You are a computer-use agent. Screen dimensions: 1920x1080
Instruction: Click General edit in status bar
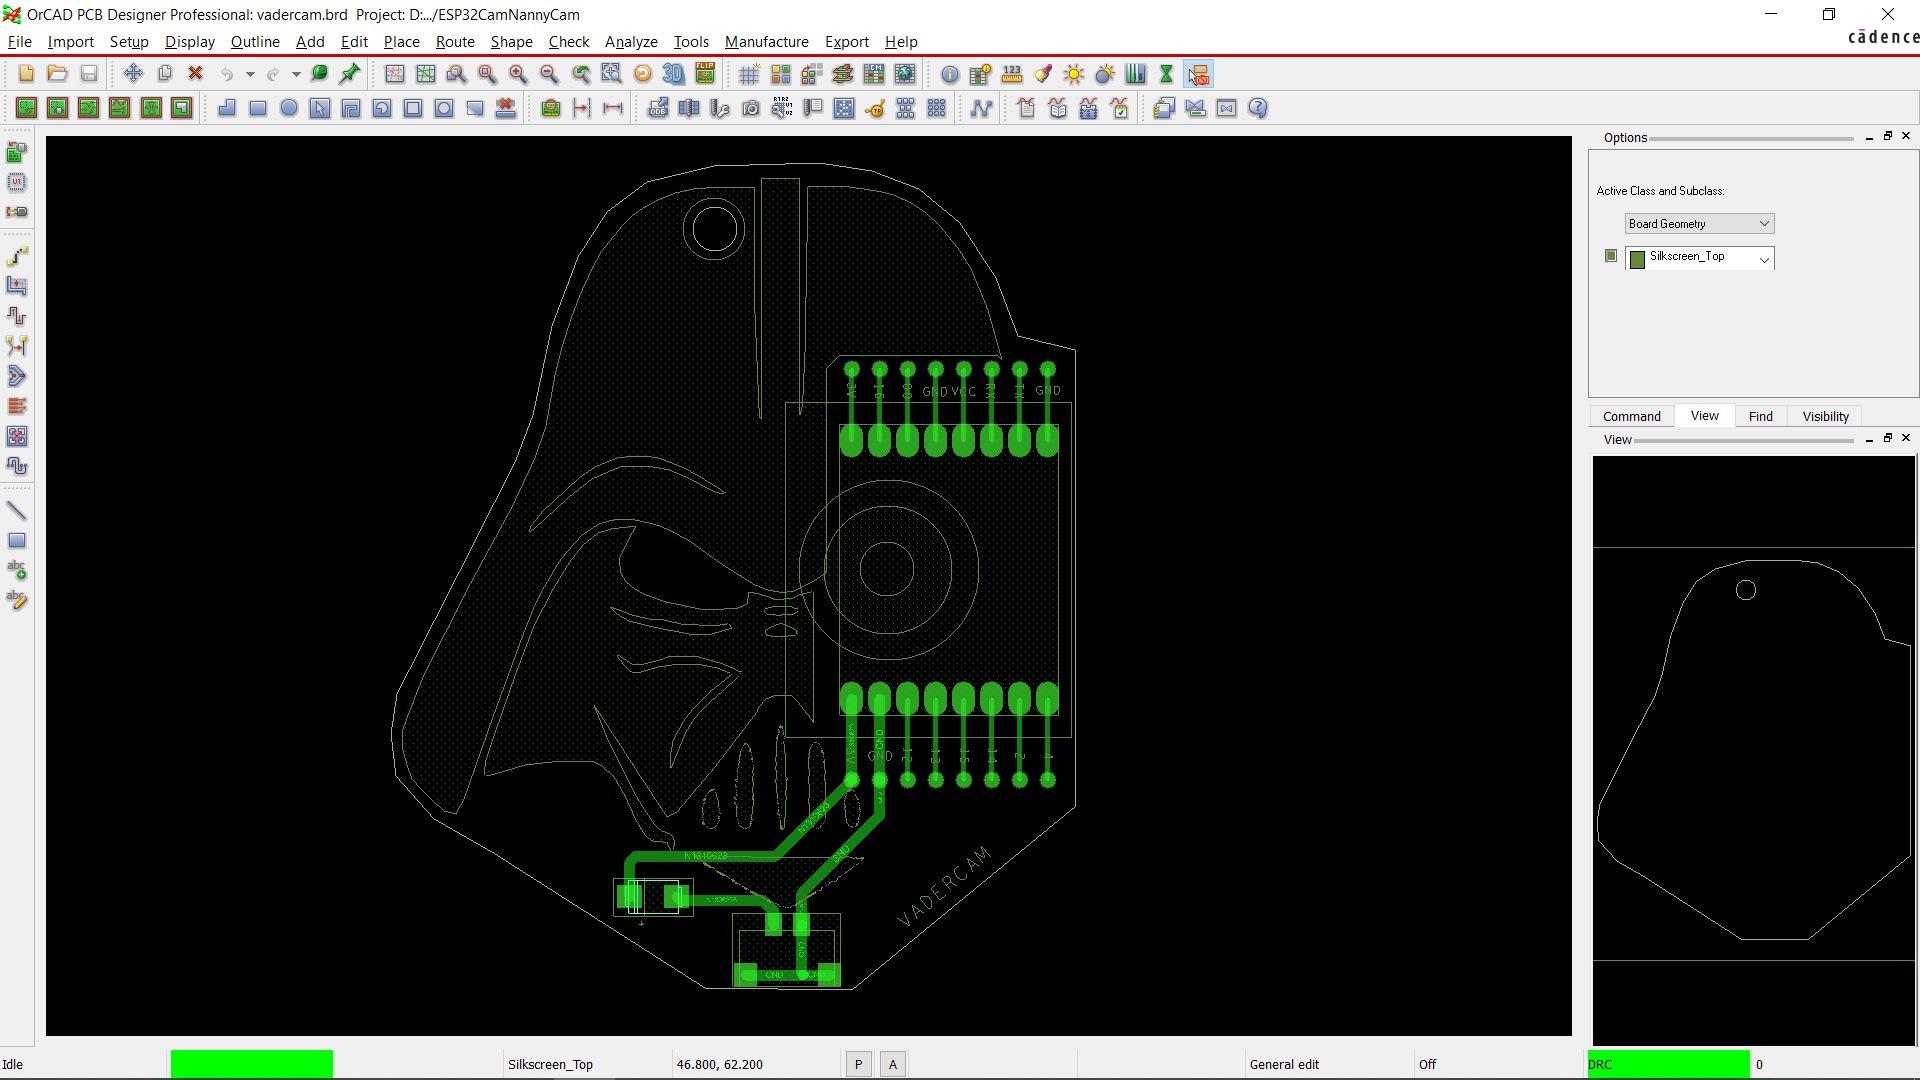1284,1064
